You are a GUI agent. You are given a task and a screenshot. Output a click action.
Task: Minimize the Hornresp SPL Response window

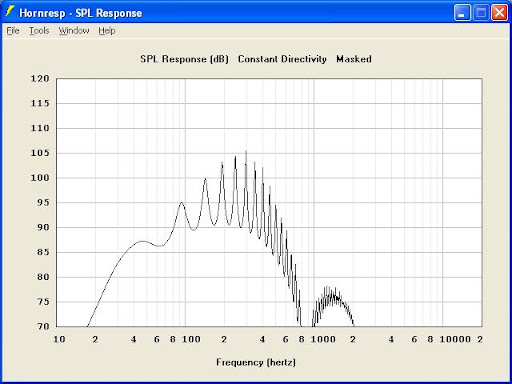click(x=462, y=13)
